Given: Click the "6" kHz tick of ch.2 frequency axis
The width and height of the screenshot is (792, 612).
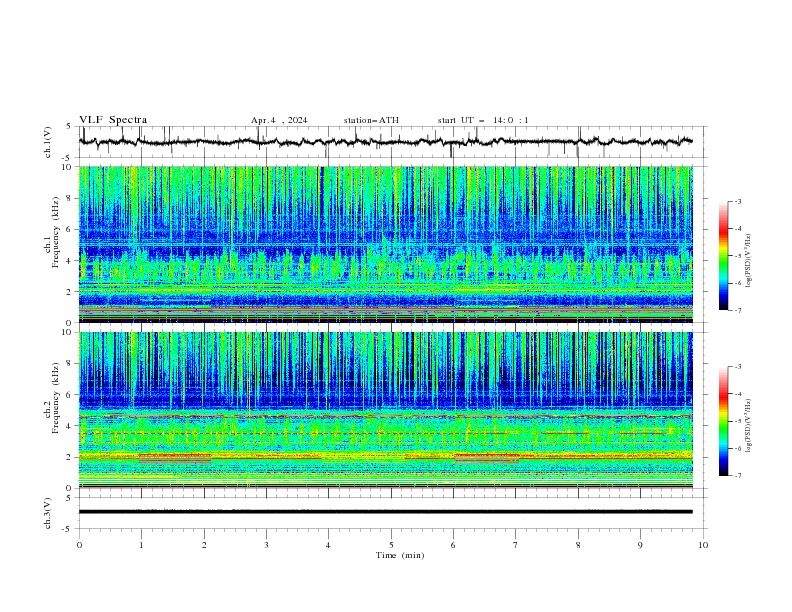Looking at the screenshot, I should point(70,394).
